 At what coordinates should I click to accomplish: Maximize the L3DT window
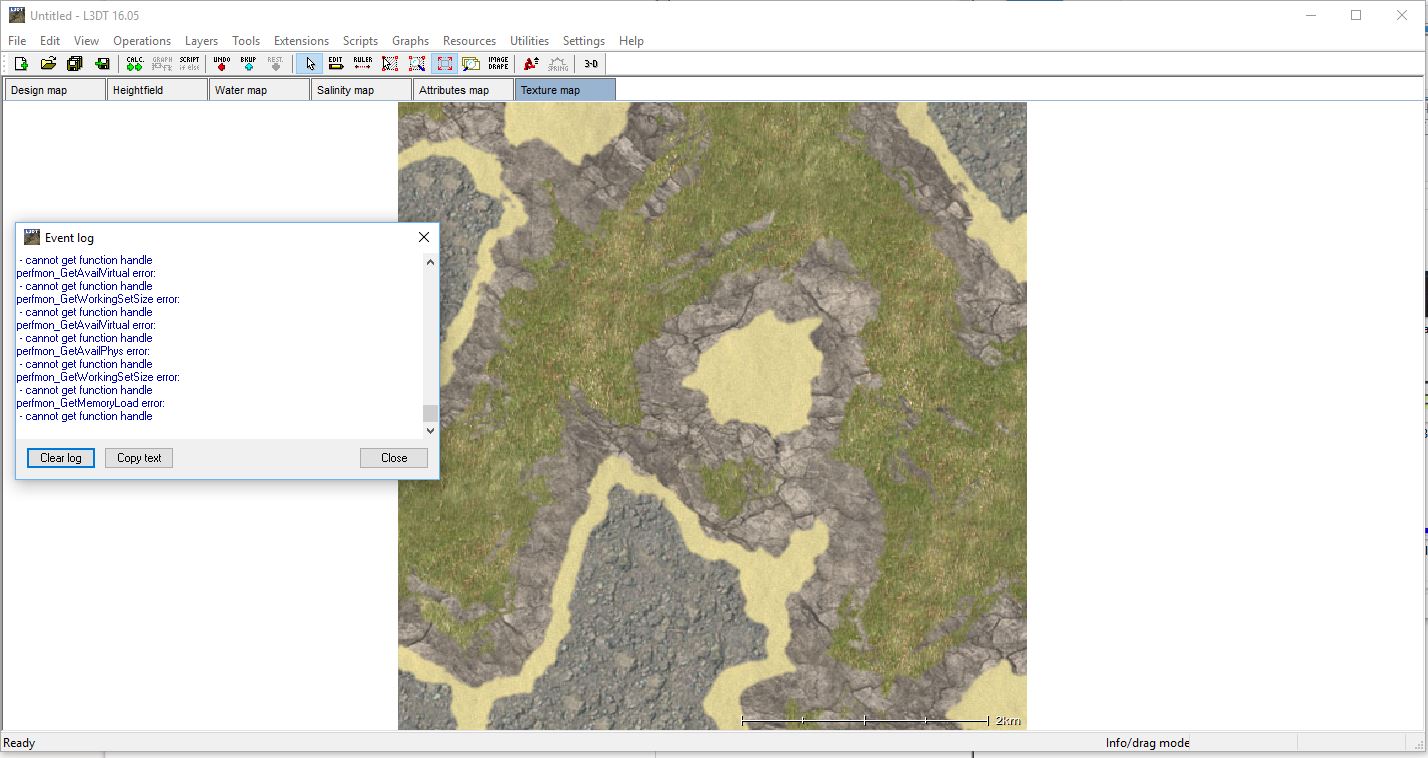pos(1356,15)
